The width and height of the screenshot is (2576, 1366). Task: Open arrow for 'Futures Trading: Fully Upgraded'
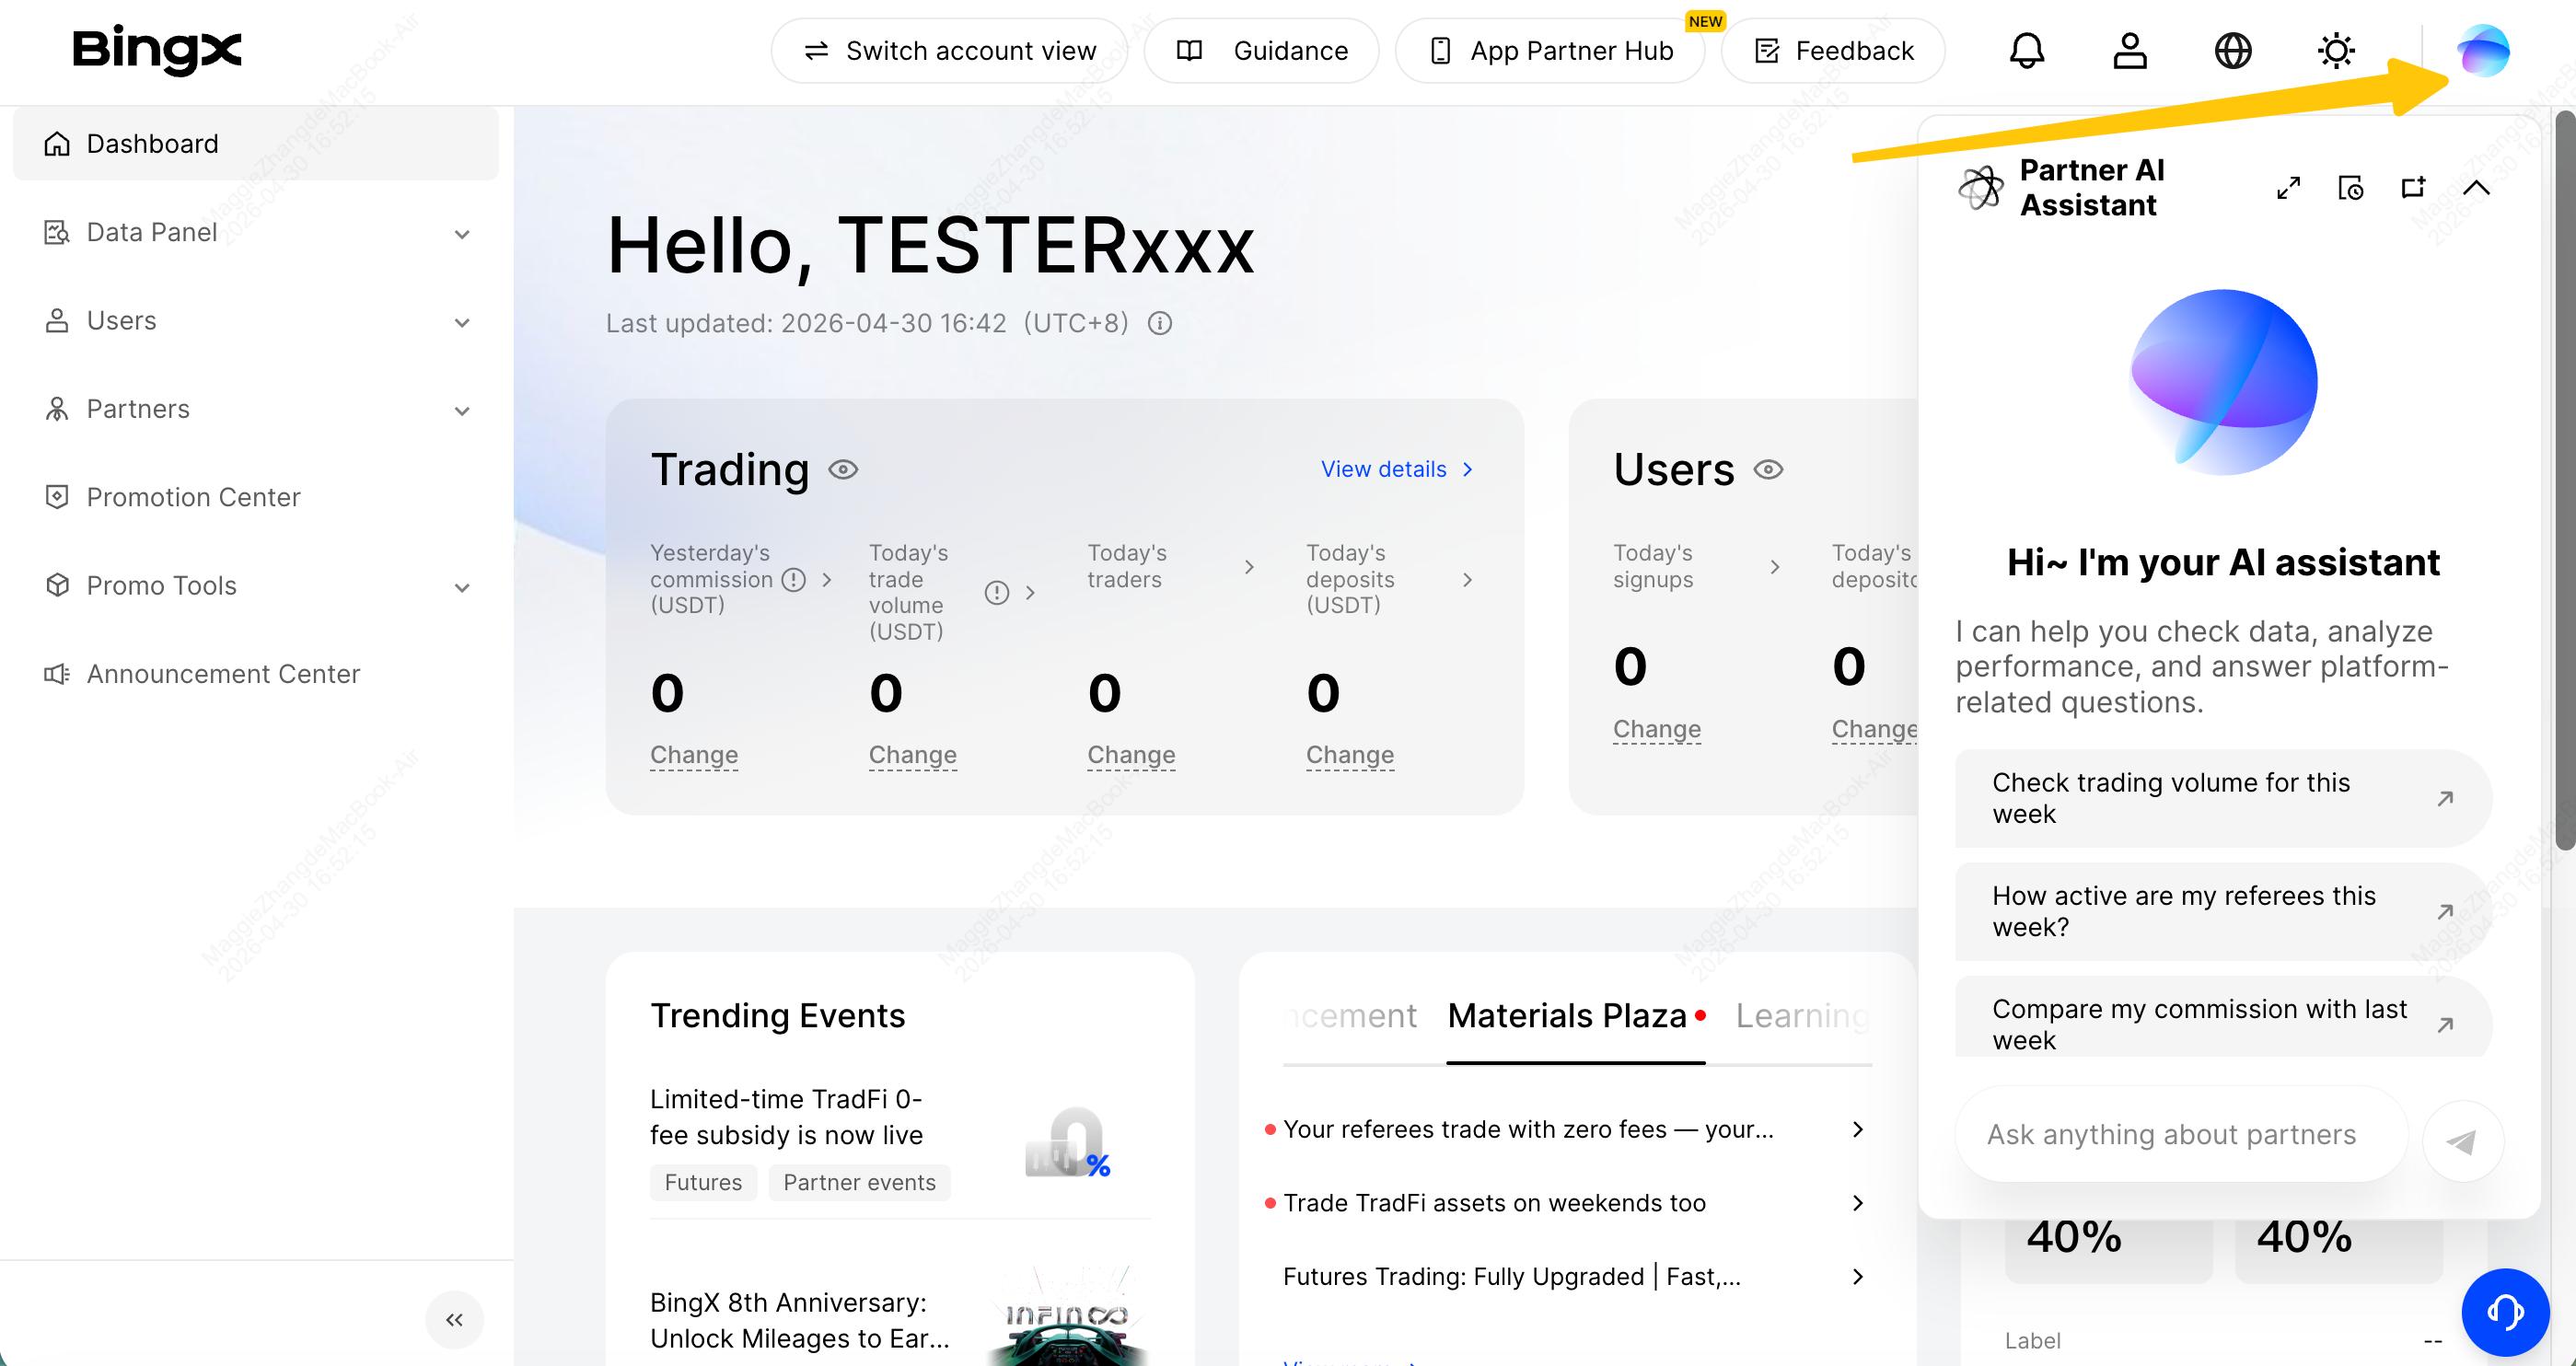[1858, 1276]
